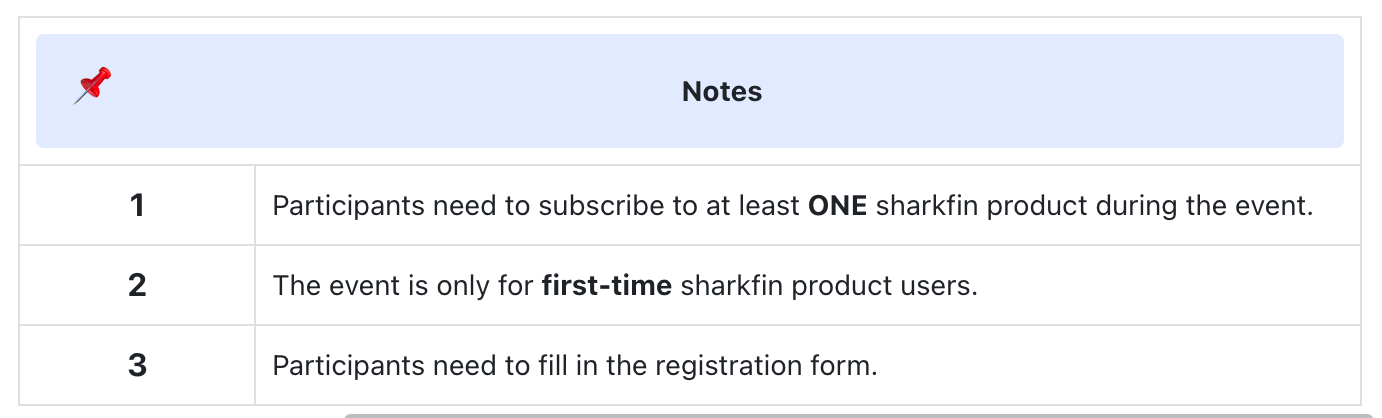Click the Notes header title
Image resolution: width=1382 pixels, height=418 pixels.
(x=721, y=92)
